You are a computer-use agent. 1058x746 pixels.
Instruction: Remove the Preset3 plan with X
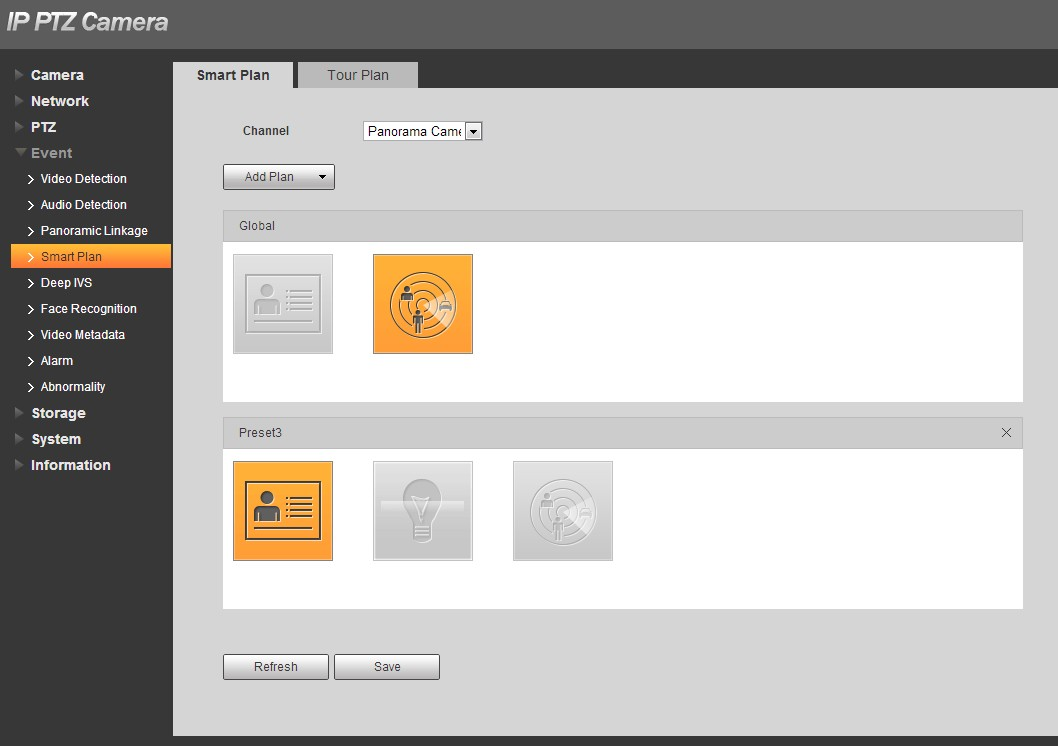[1006, 432]
